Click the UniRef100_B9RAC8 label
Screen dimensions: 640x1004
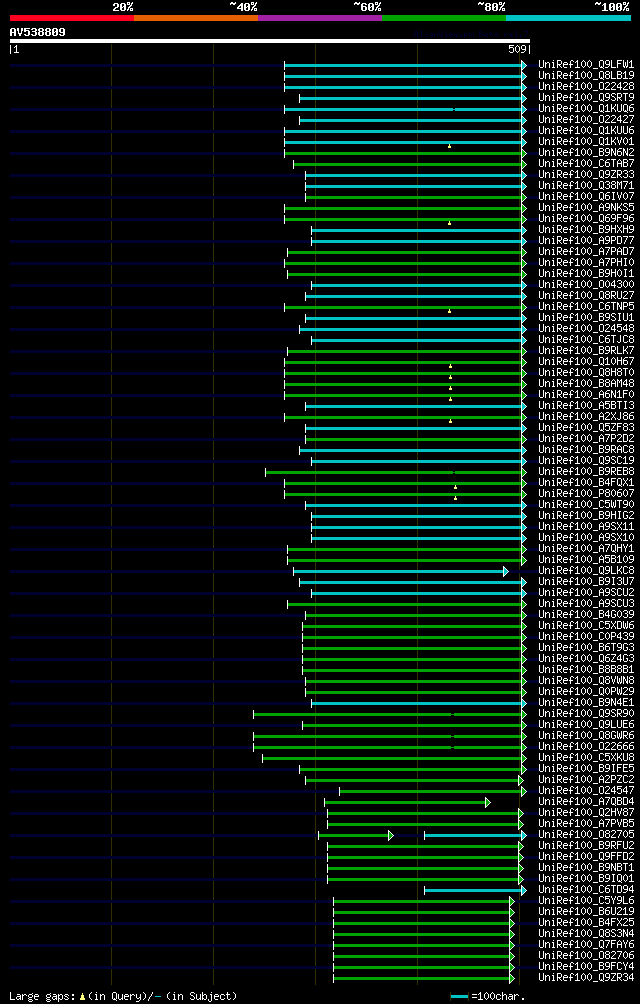(586, 449)
